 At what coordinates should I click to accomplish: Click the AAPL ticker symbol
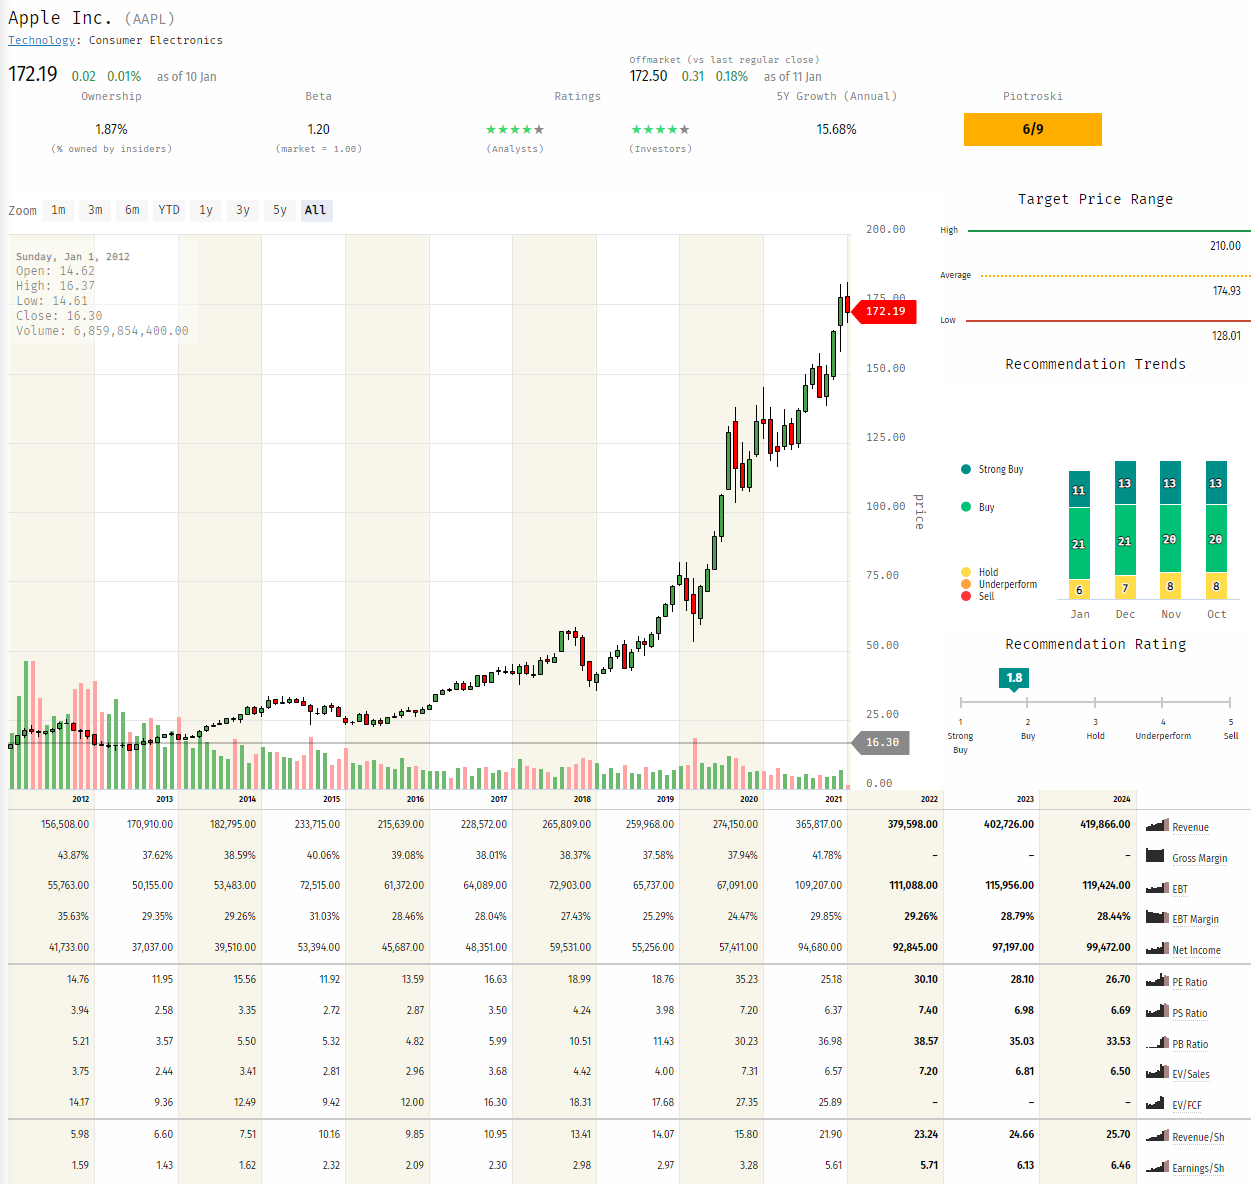[150, 19]
